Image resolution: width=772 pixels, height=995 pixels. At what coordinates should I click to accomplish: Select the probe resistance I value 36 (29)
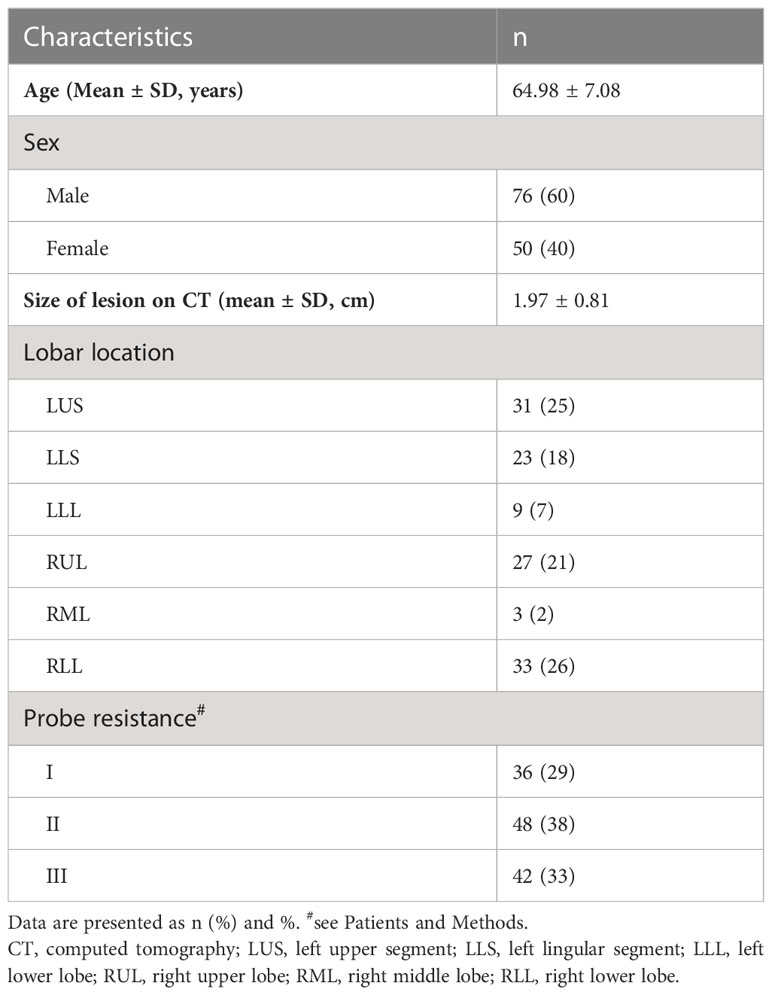coord(544,772)
